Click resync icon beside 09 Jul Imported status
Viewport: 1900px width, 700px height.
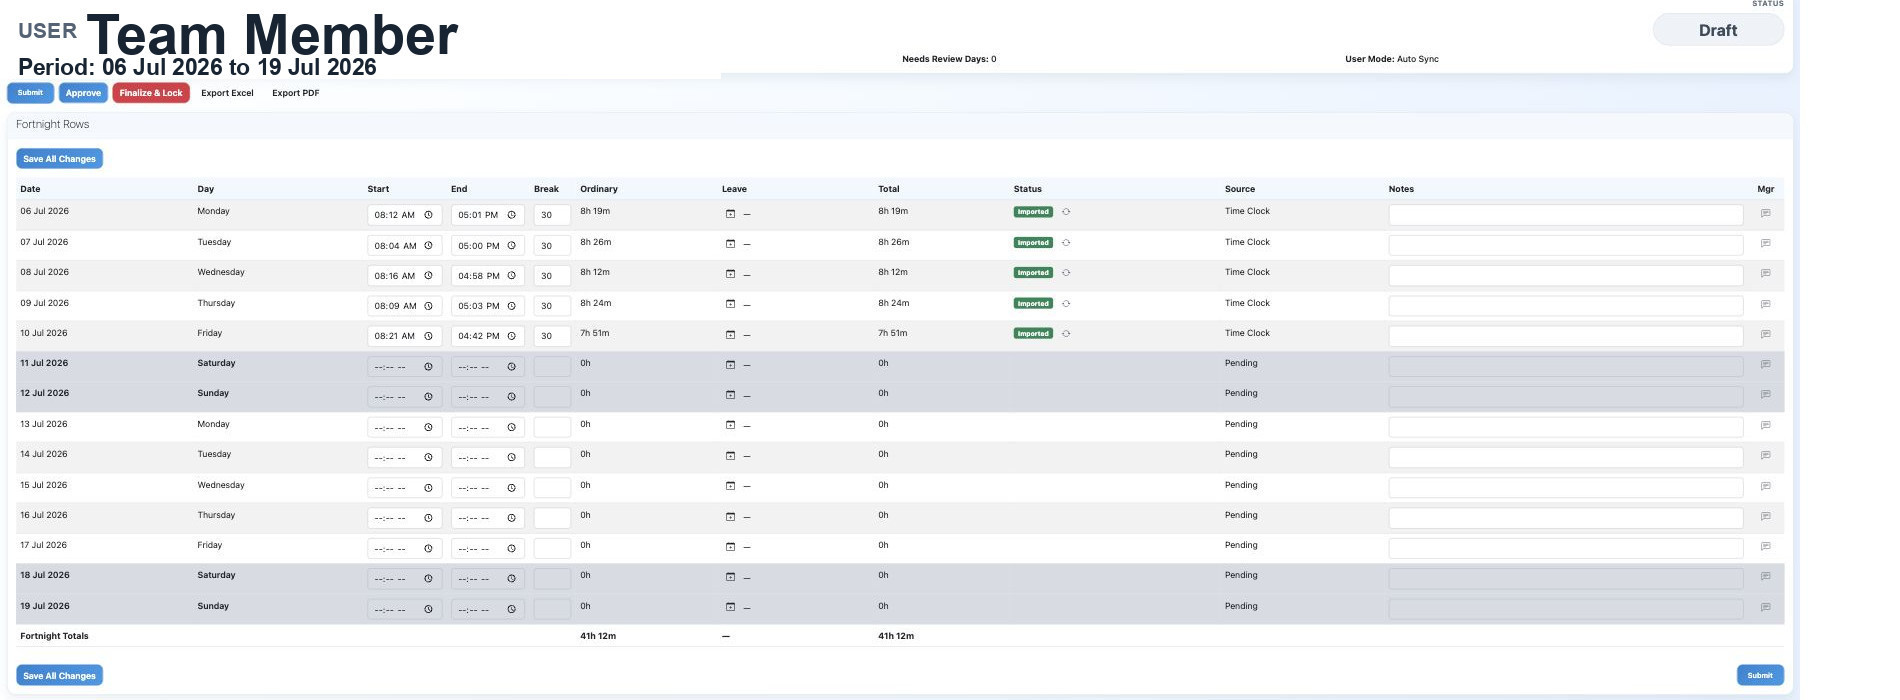point(1066,304)
